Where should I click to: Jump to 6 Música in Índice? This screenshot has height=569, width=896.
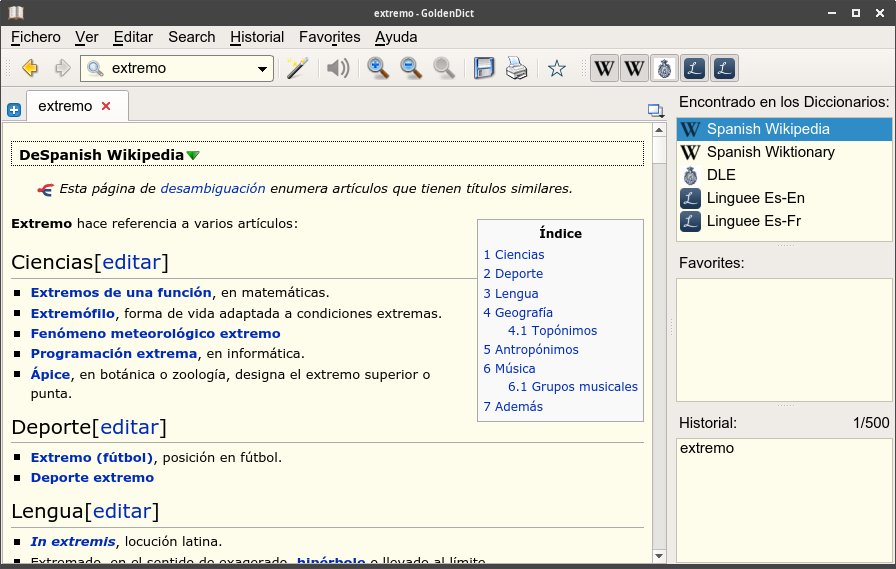point(509,368)
